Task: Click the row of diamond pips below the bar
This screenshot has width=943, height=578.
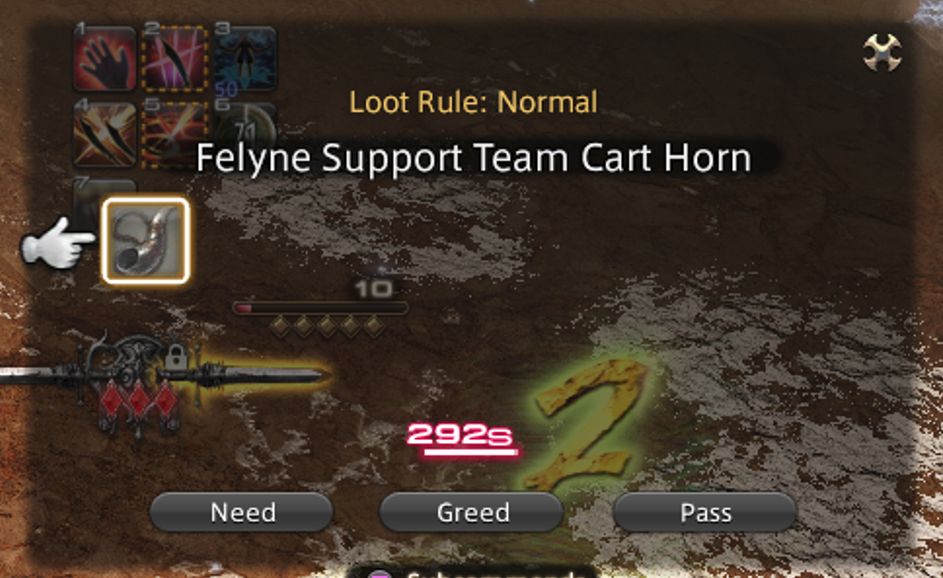Action: coord(327,327)
